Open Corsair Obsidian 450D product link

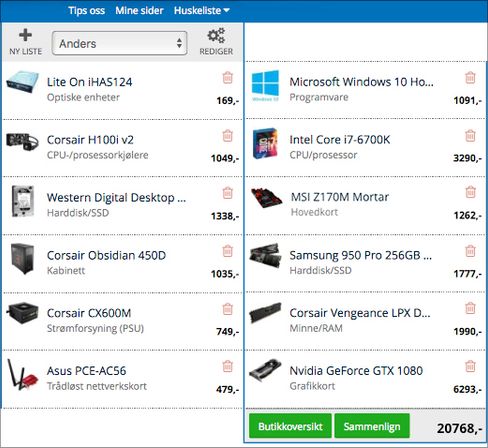[106, 255]
